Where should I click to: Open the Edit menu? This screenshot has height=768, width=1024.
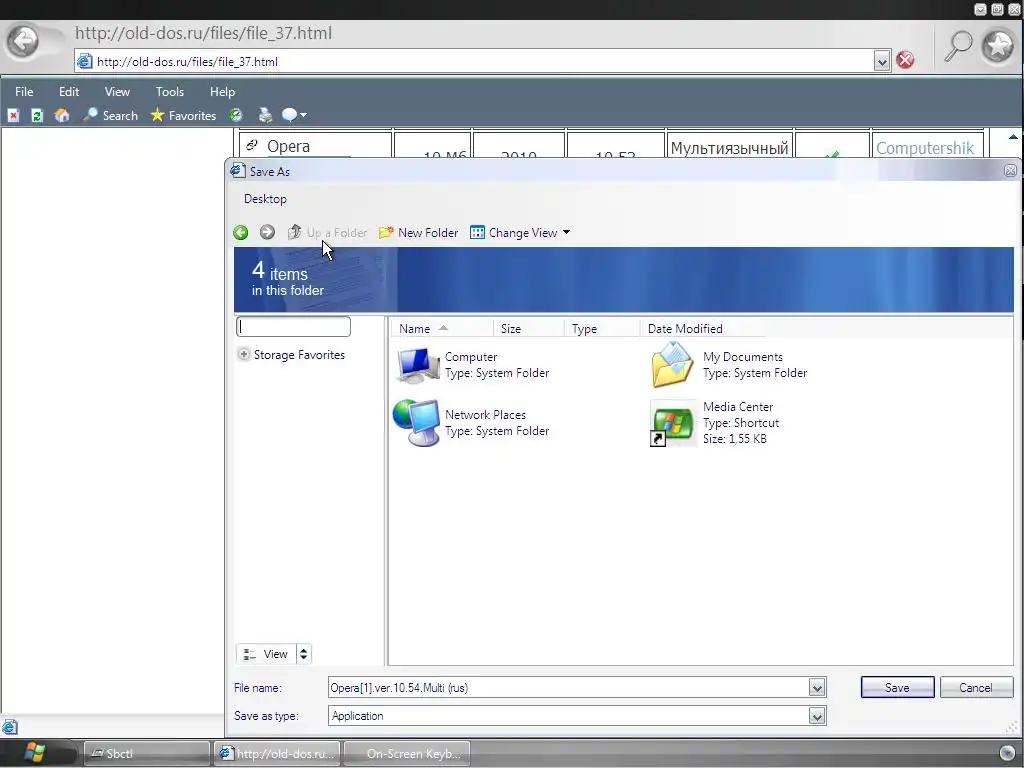[69, 92]
